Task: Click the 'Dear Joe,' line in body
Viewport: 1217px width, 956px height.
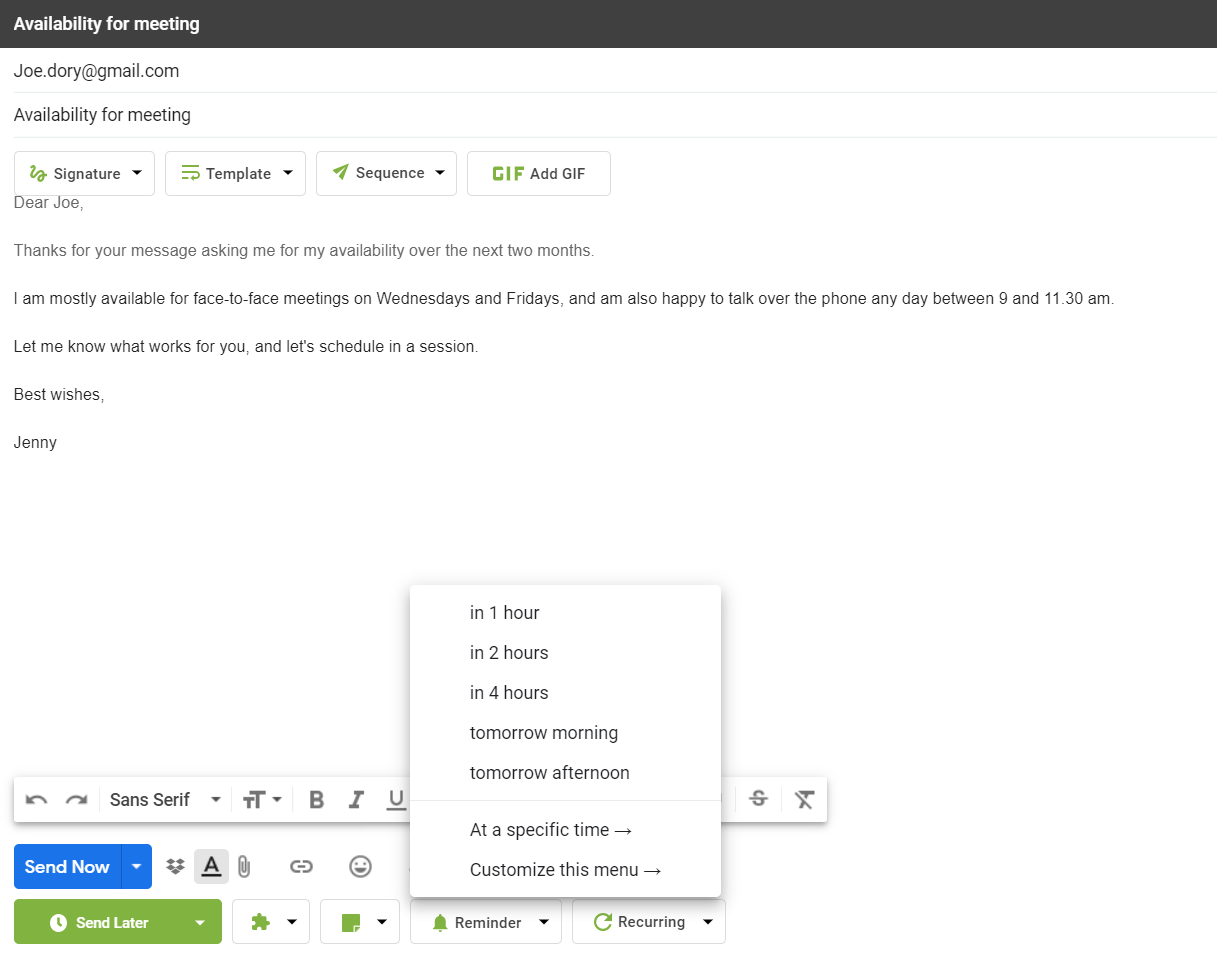Action: tap(49, 203)
